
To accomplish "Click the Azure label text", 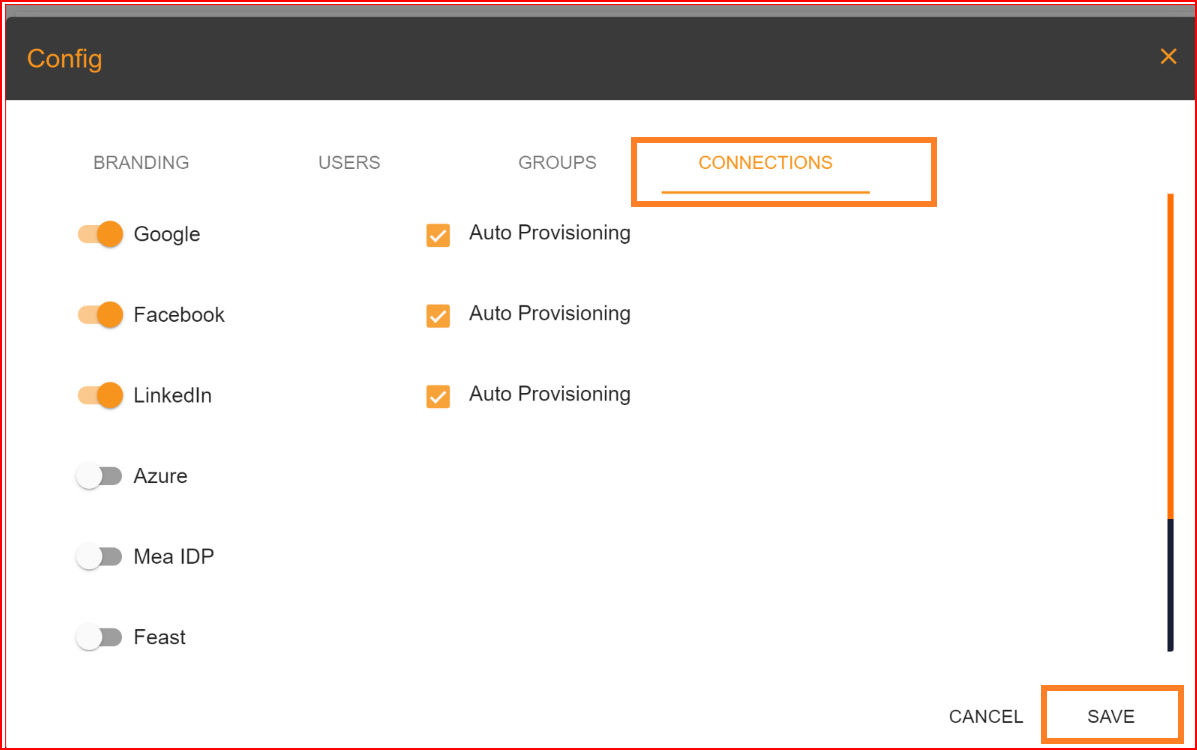I will pyautogui.click(x=160, y=476).
